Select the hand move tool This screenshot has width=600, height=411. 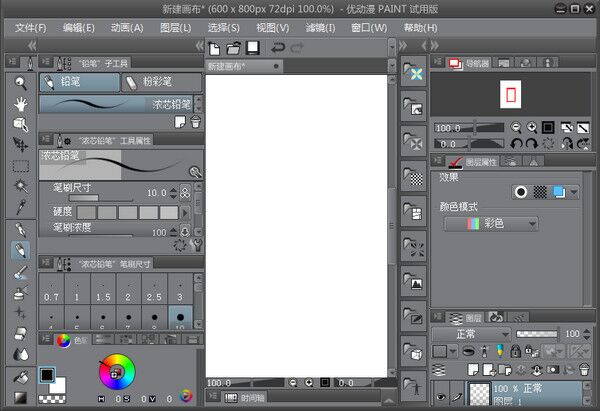20,104
